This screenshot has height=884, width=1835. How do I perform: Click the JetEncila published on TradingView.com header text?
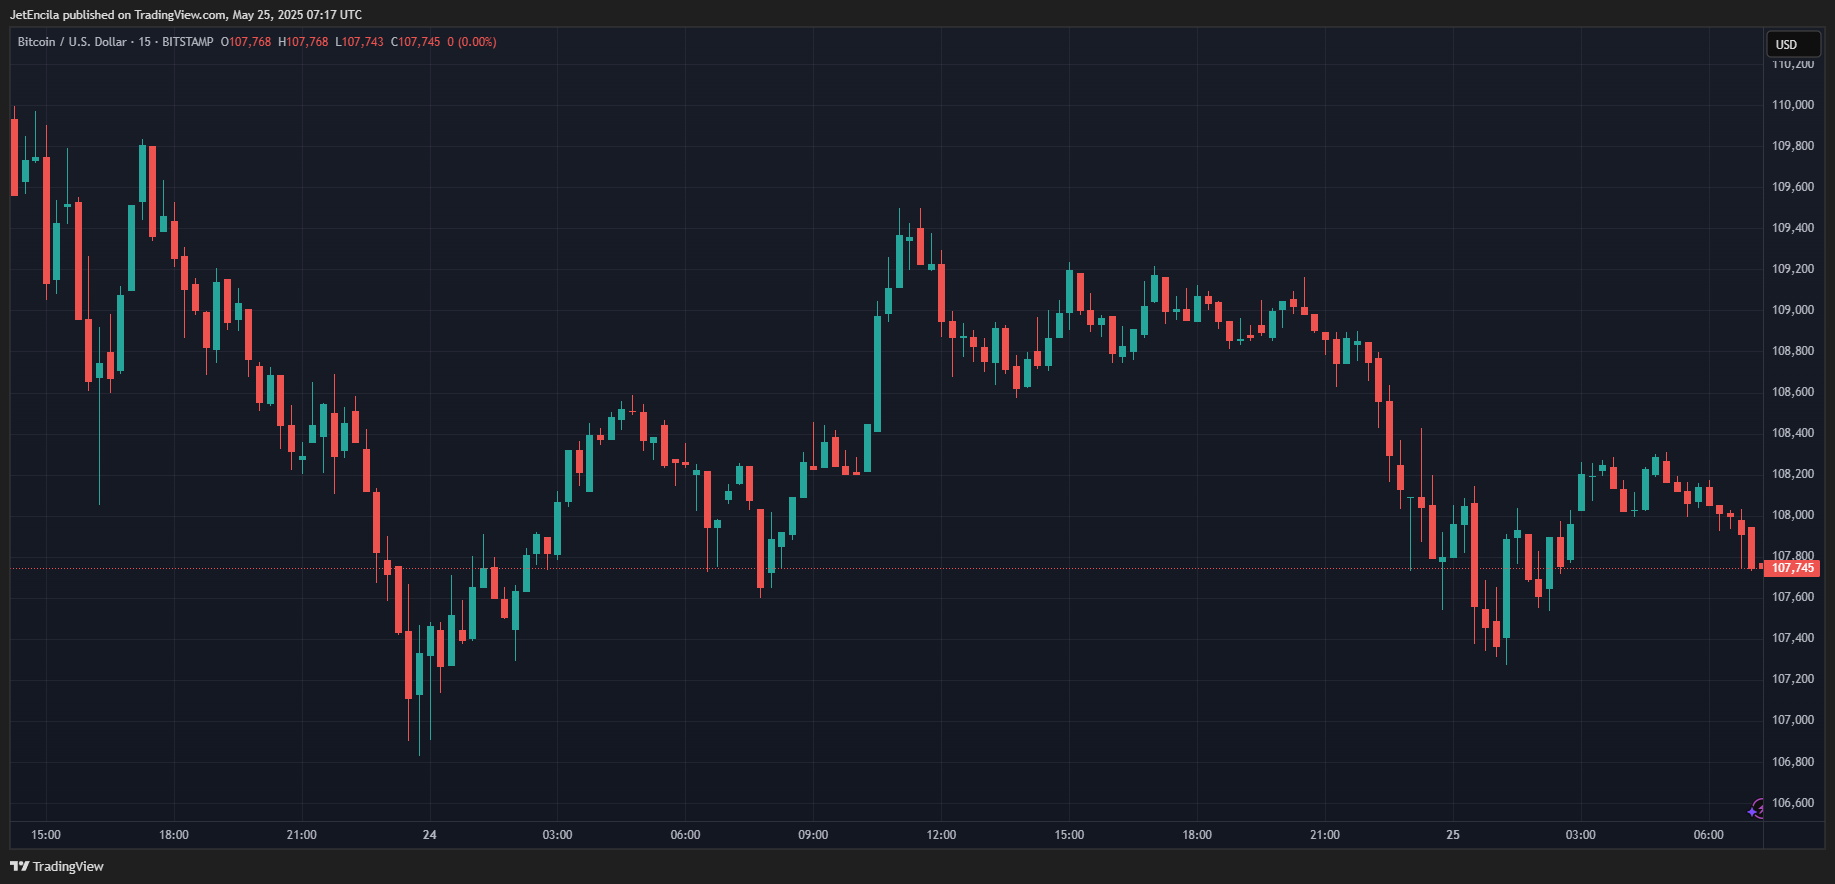tap(186, 15)
